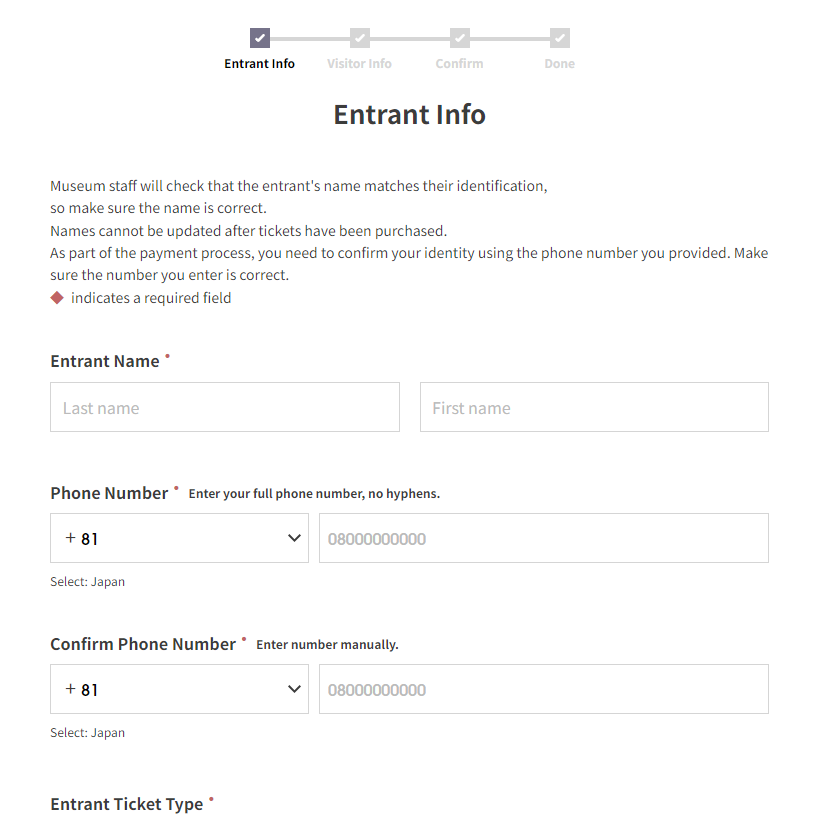This screenshot has width=822, height=828.
Task: Select the Done step label
Action: coord(560,64)
